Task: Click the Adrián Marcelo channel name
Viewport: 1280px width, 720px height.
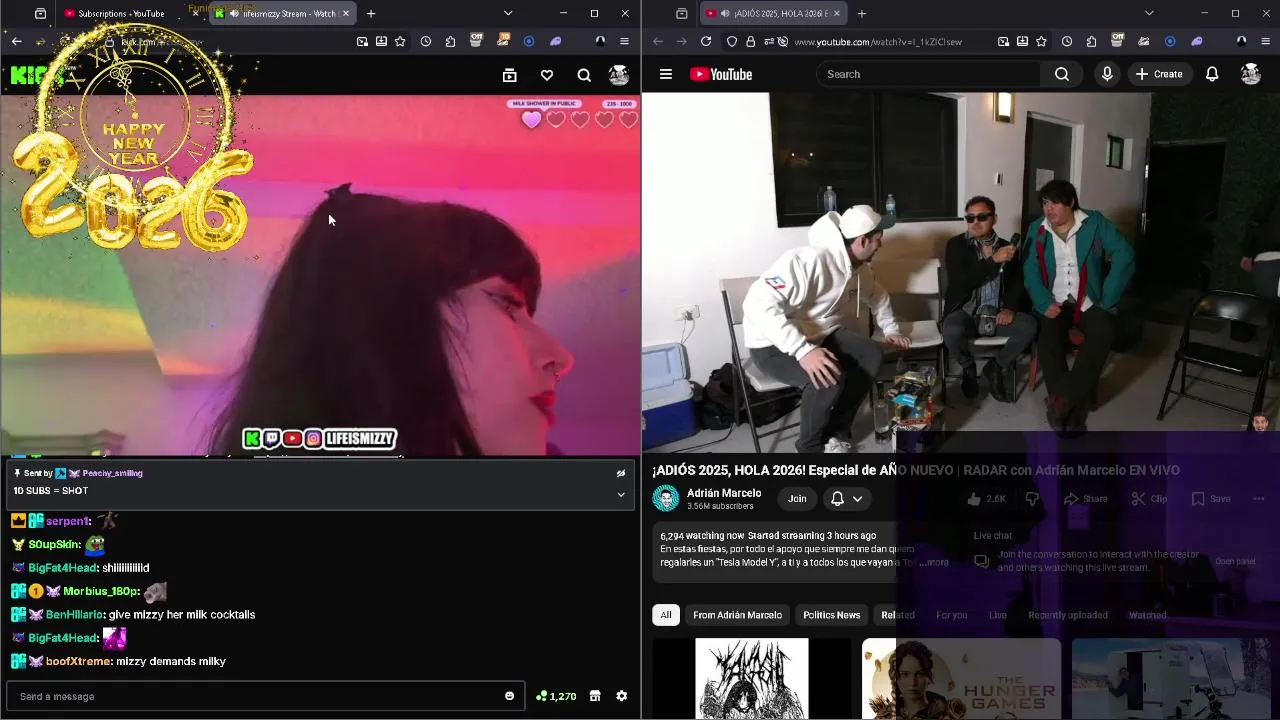Action: (724, 493)
